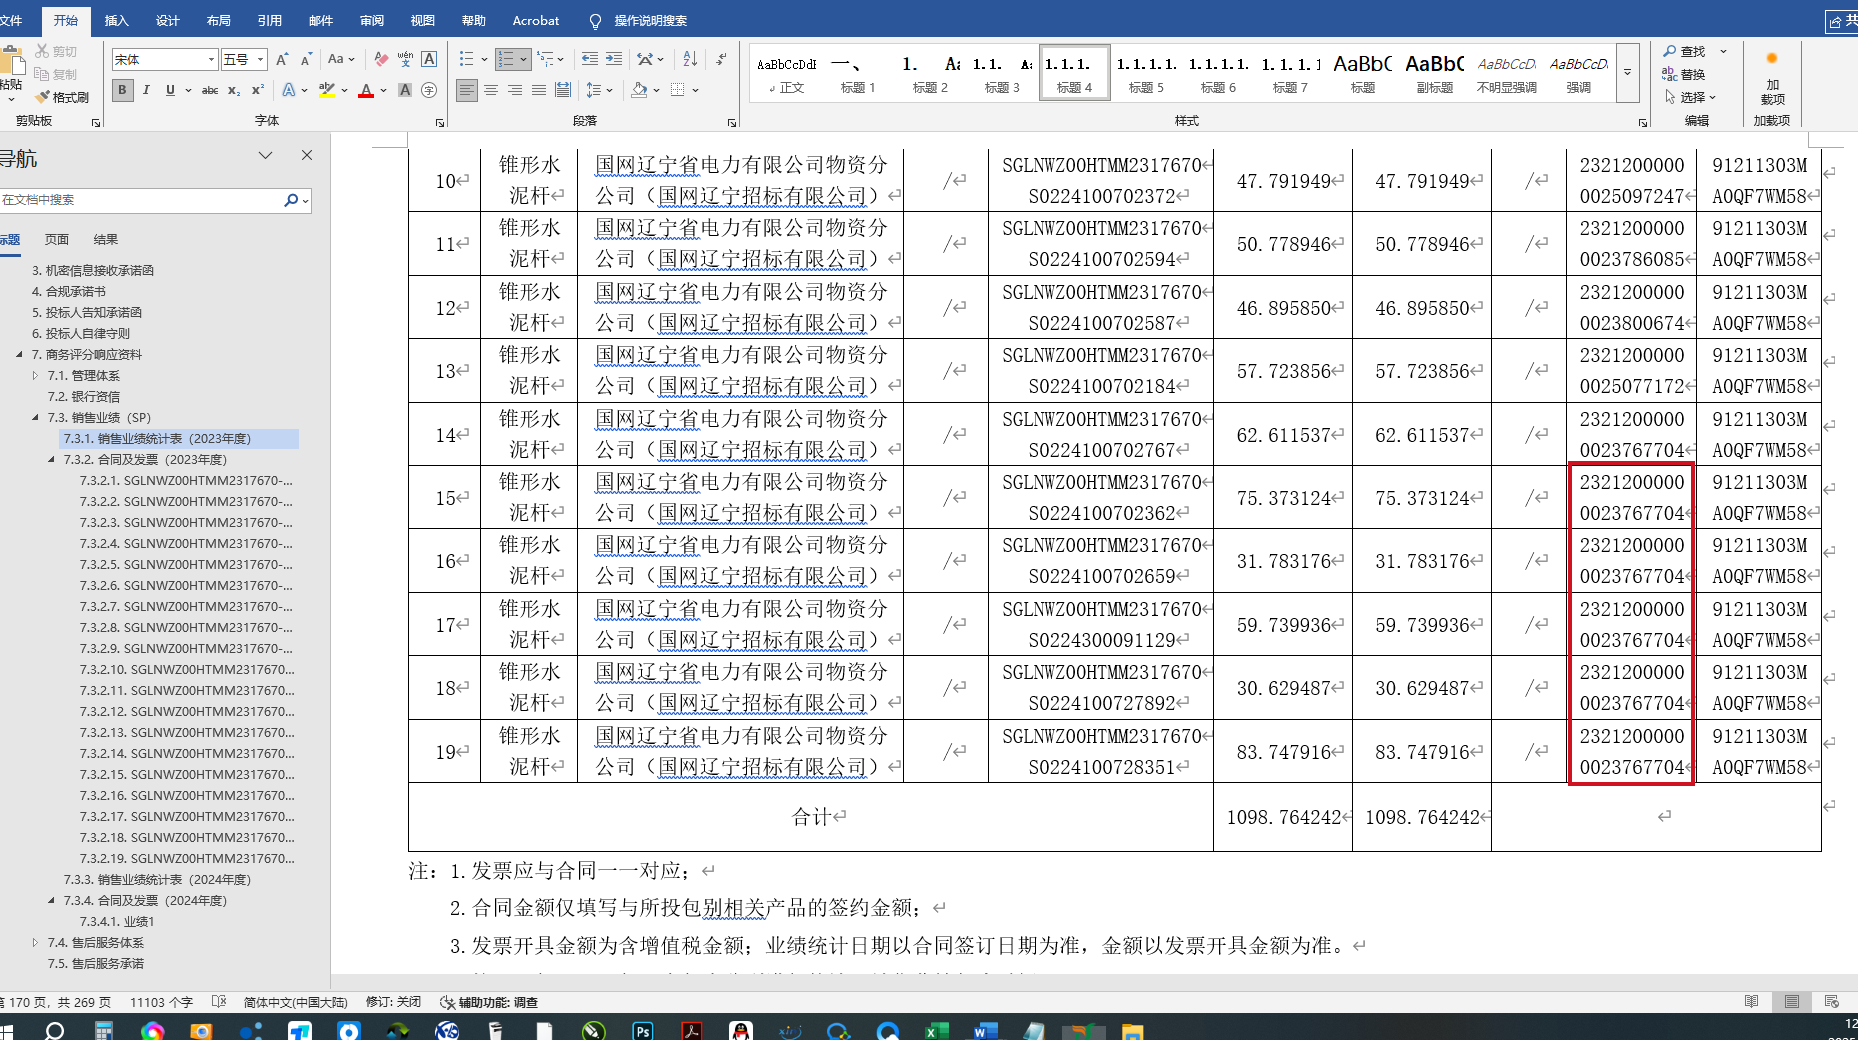The height and width of the screenshot is (1040, 1858).
Task: Increase the paragraph indent
Action: 614,60
